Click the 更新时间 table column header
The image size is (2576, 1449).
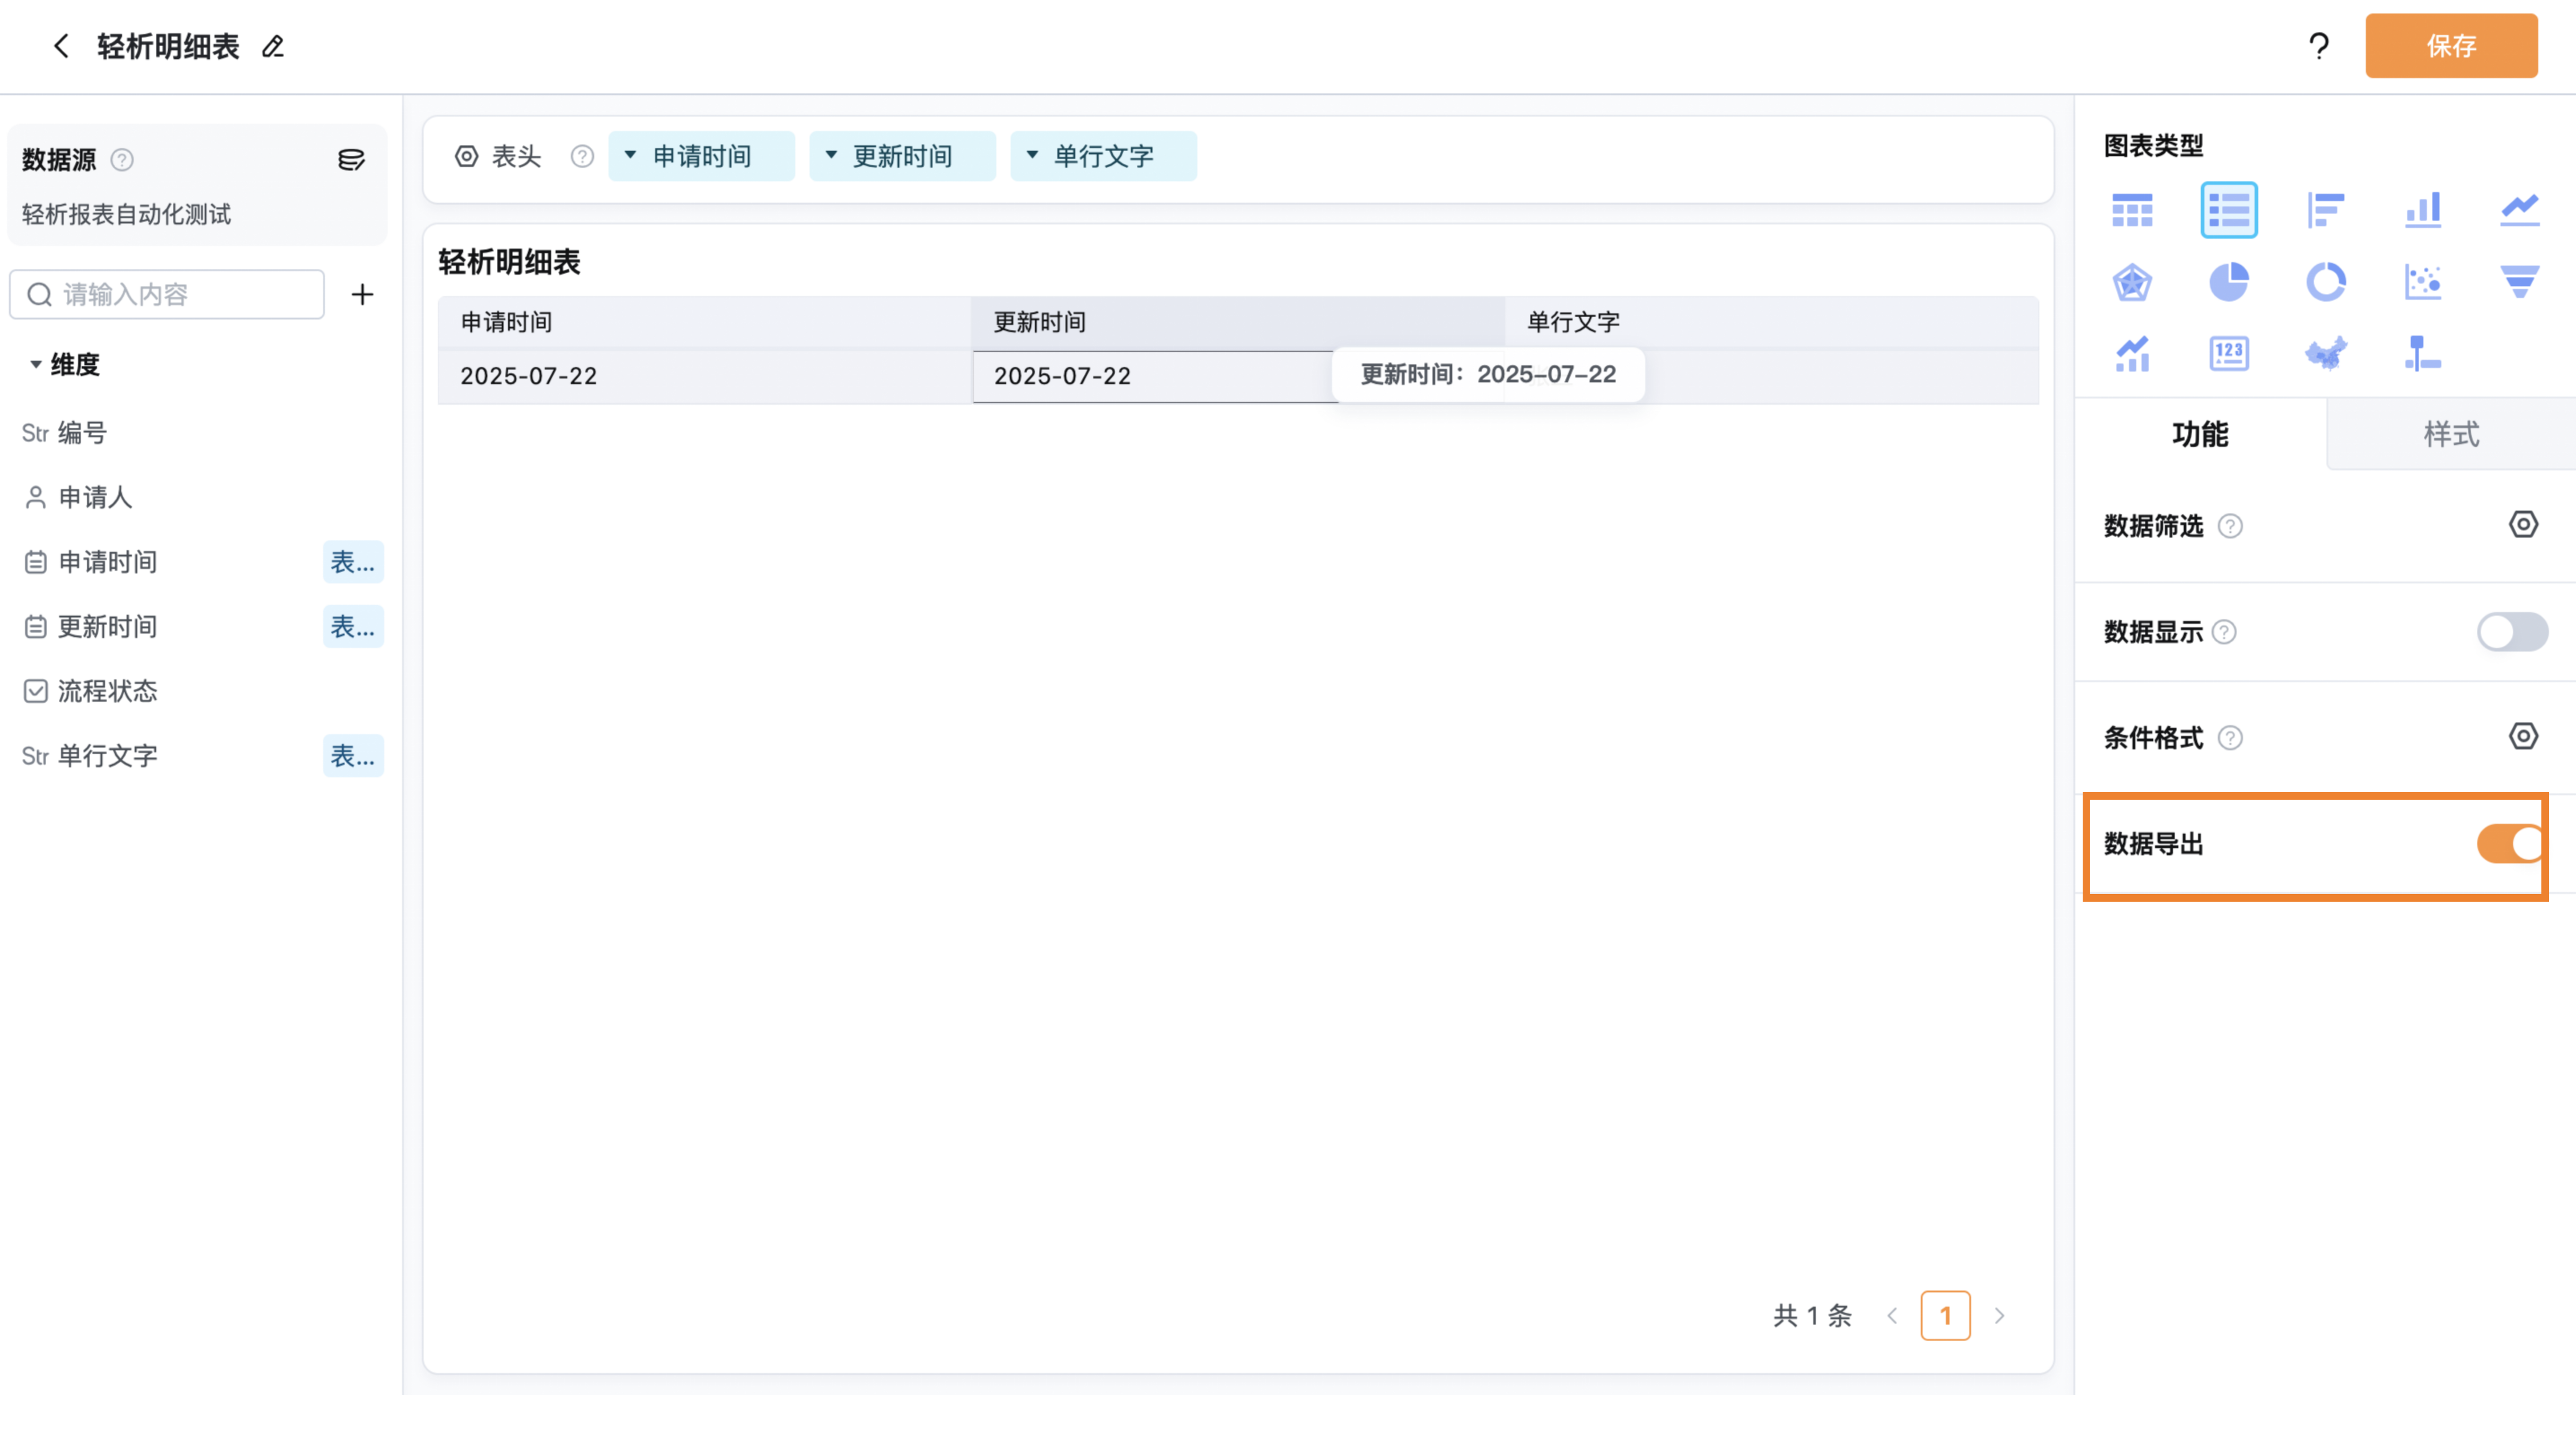[x=1238, y=322]
